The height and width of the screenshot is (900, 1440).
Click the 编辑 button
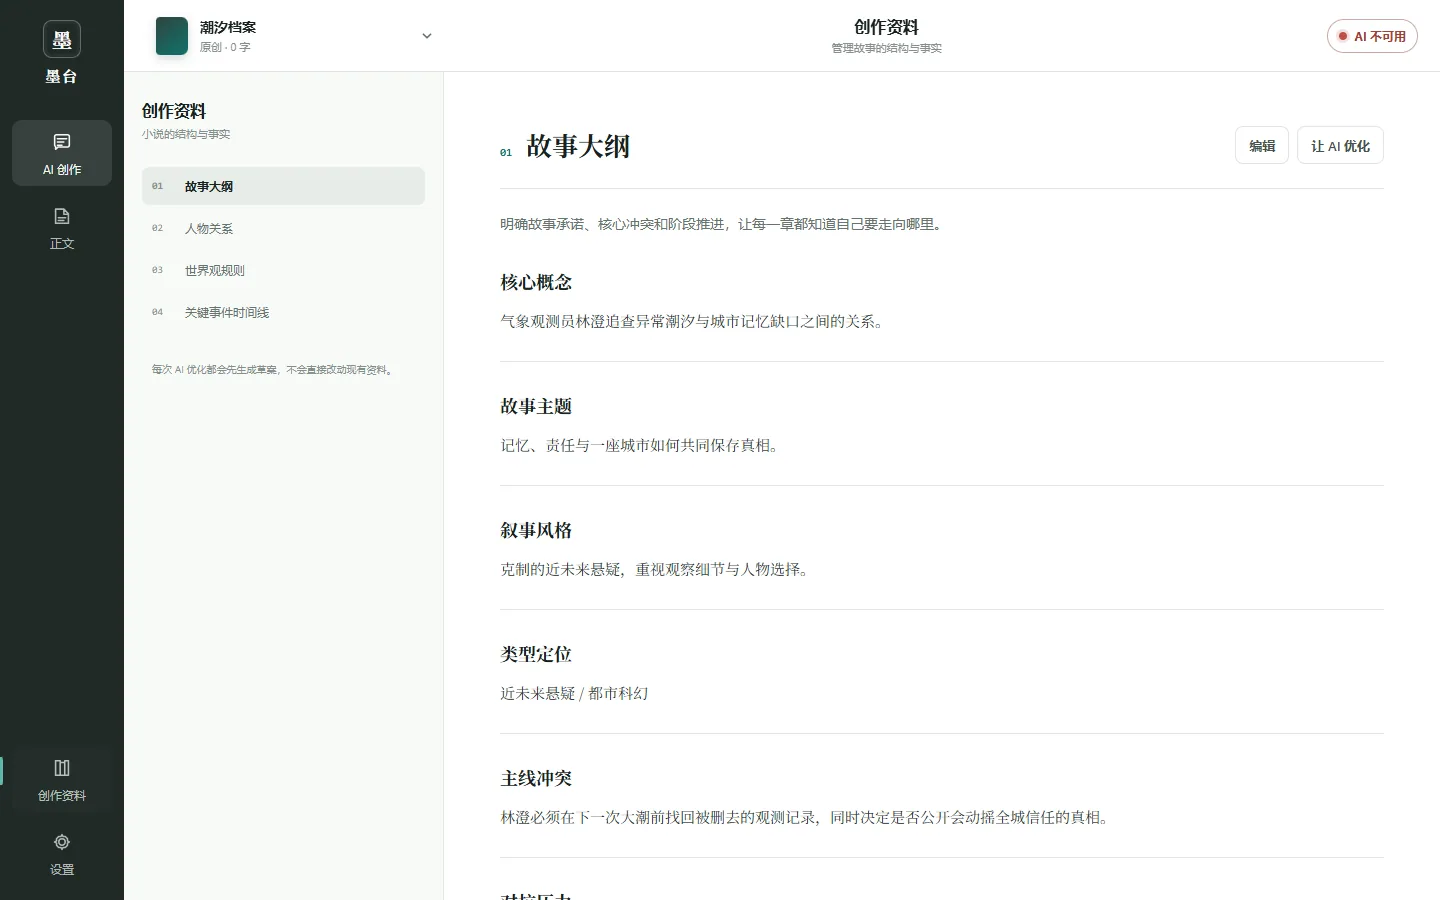[x=1262, y=146]
